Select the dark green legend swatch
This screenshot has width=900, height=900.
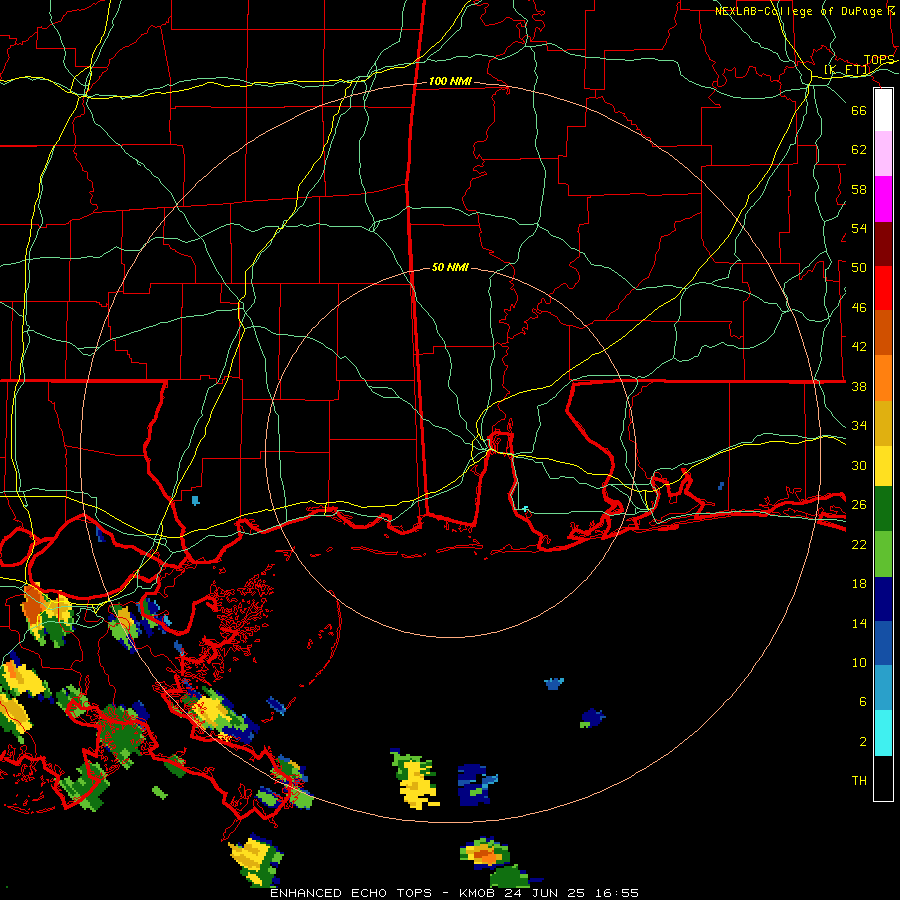883,509
